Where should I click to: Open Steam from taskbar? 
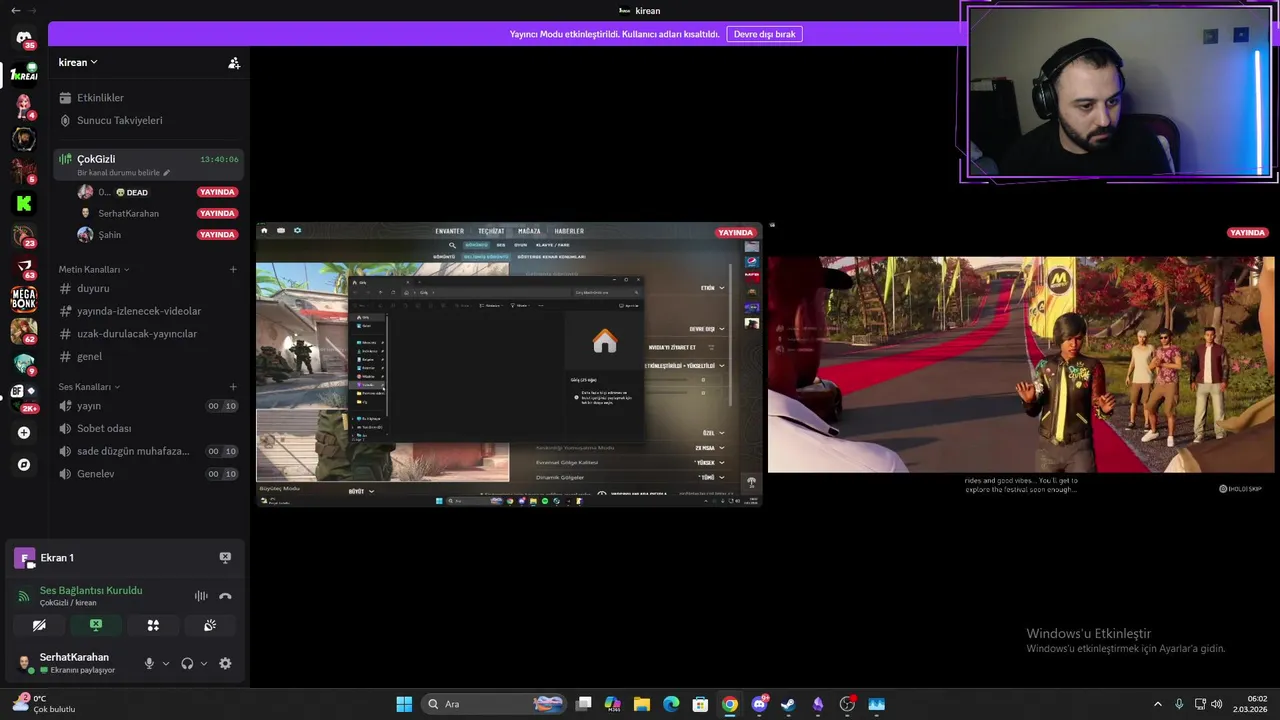[788, 704]
